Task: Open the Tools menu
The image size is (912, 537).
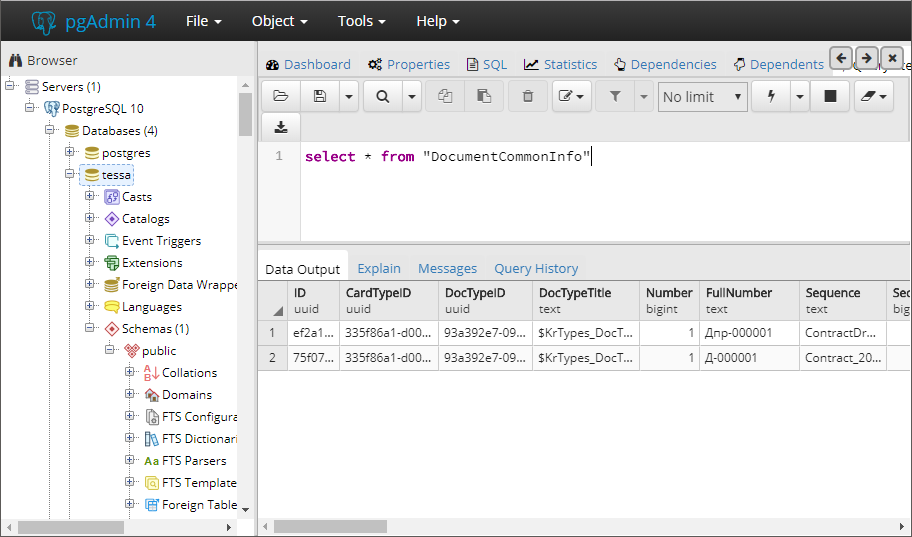Action: click(361, 21)
